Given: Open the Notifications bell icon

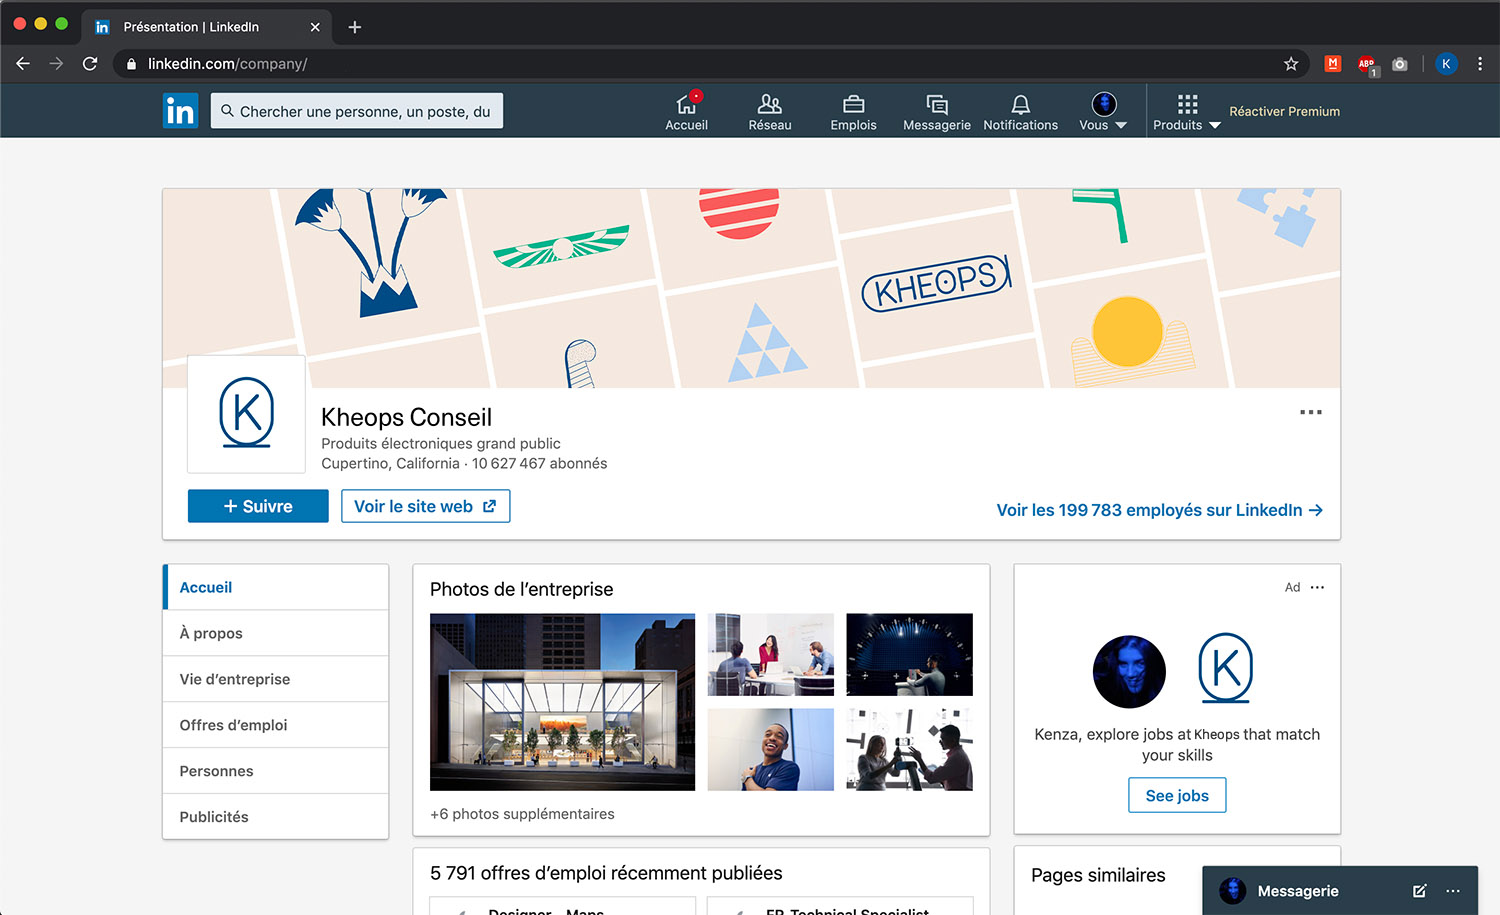Looking at the screenshot, I should click(x=1020, y=111).
